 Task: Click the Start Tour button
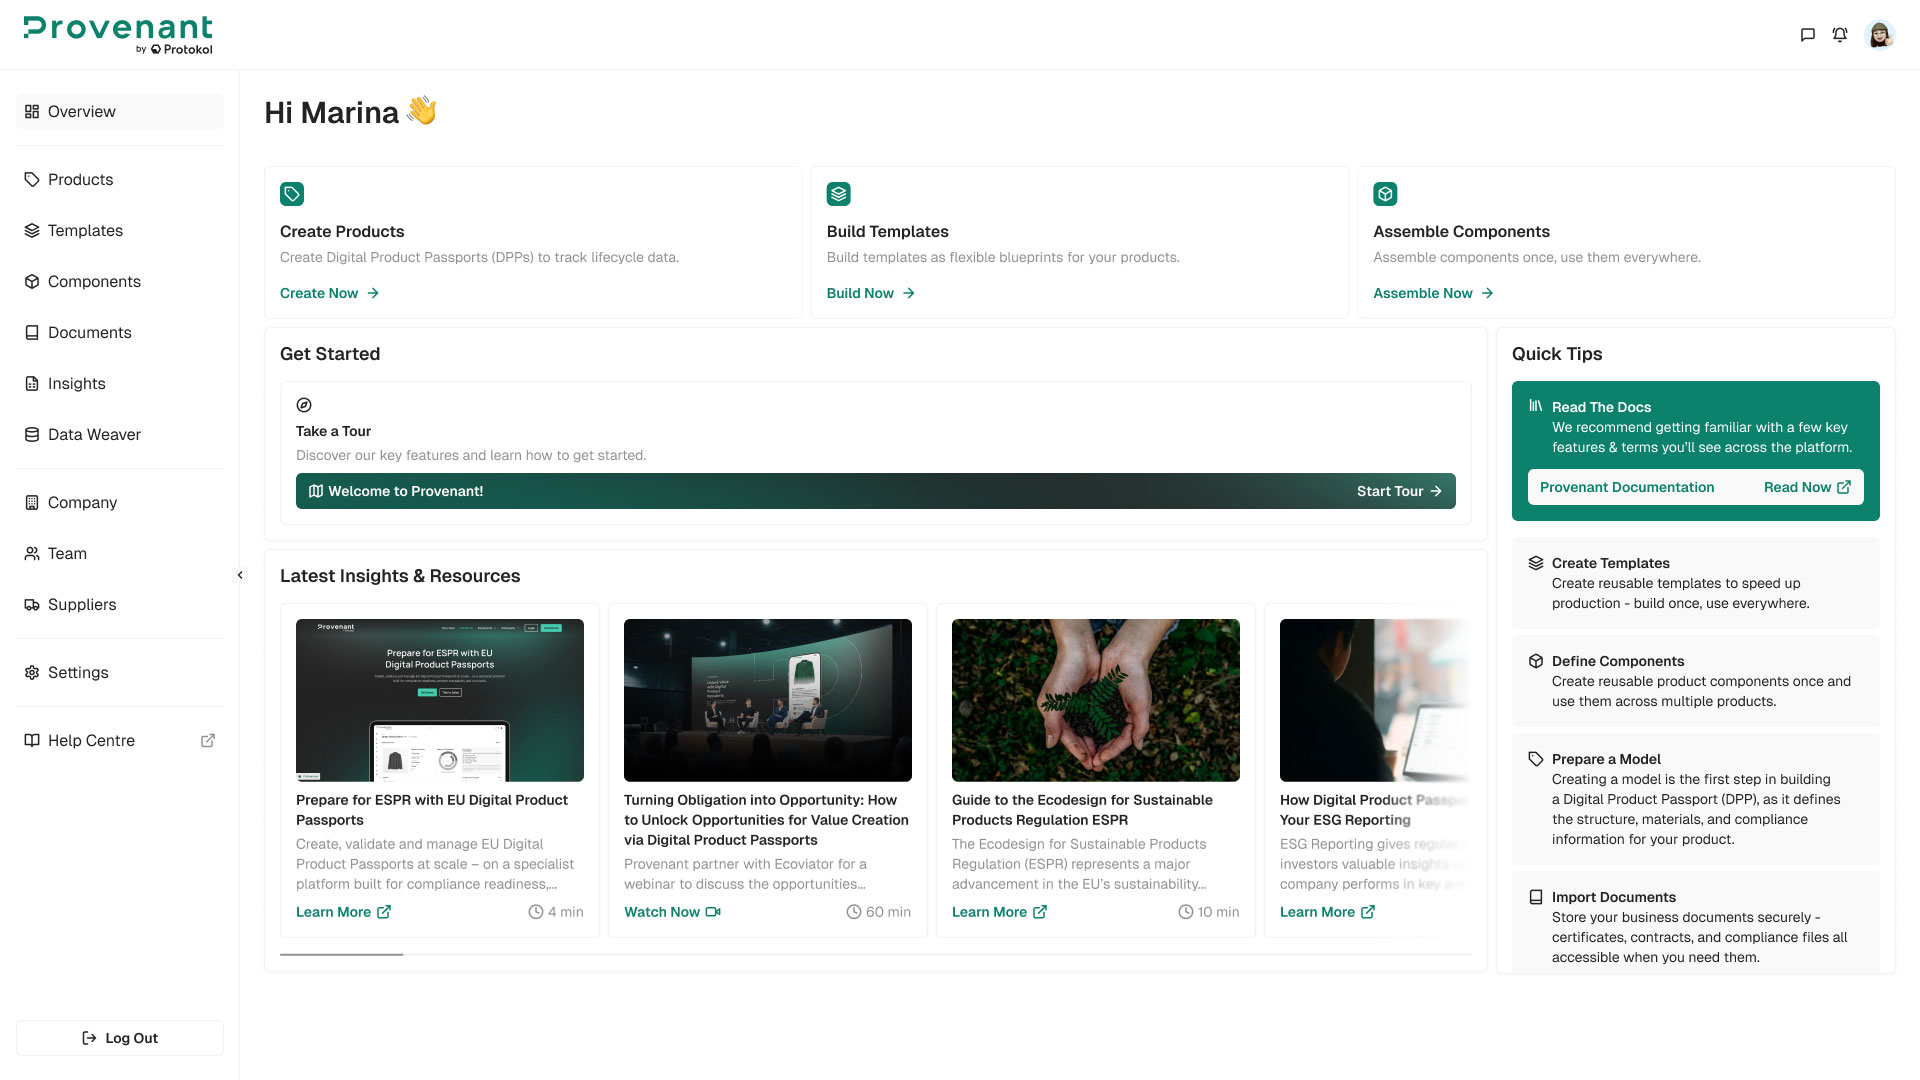tap(1399, 491)
